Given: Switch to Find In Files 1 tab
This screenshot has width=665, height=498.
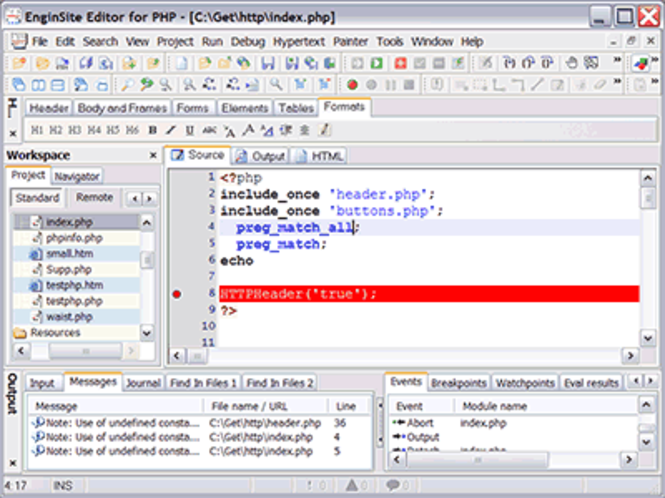Looking at the screenshot, I should pyautogui.click(x=203, y=383).
